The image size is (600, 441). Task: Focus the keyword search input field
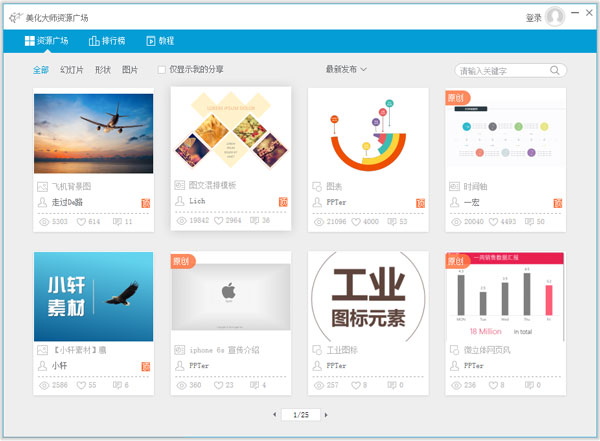point(505,71)
